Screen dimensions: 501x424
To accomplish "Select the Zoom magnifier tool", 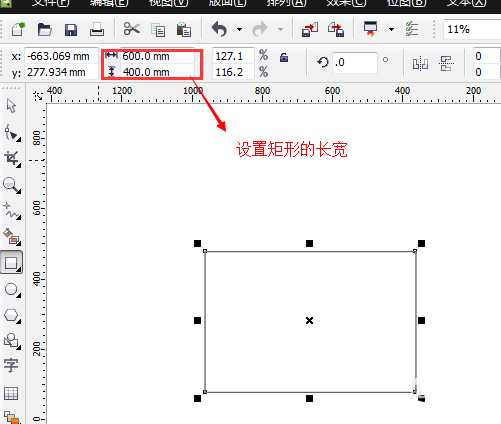I will tap(12, 185).
